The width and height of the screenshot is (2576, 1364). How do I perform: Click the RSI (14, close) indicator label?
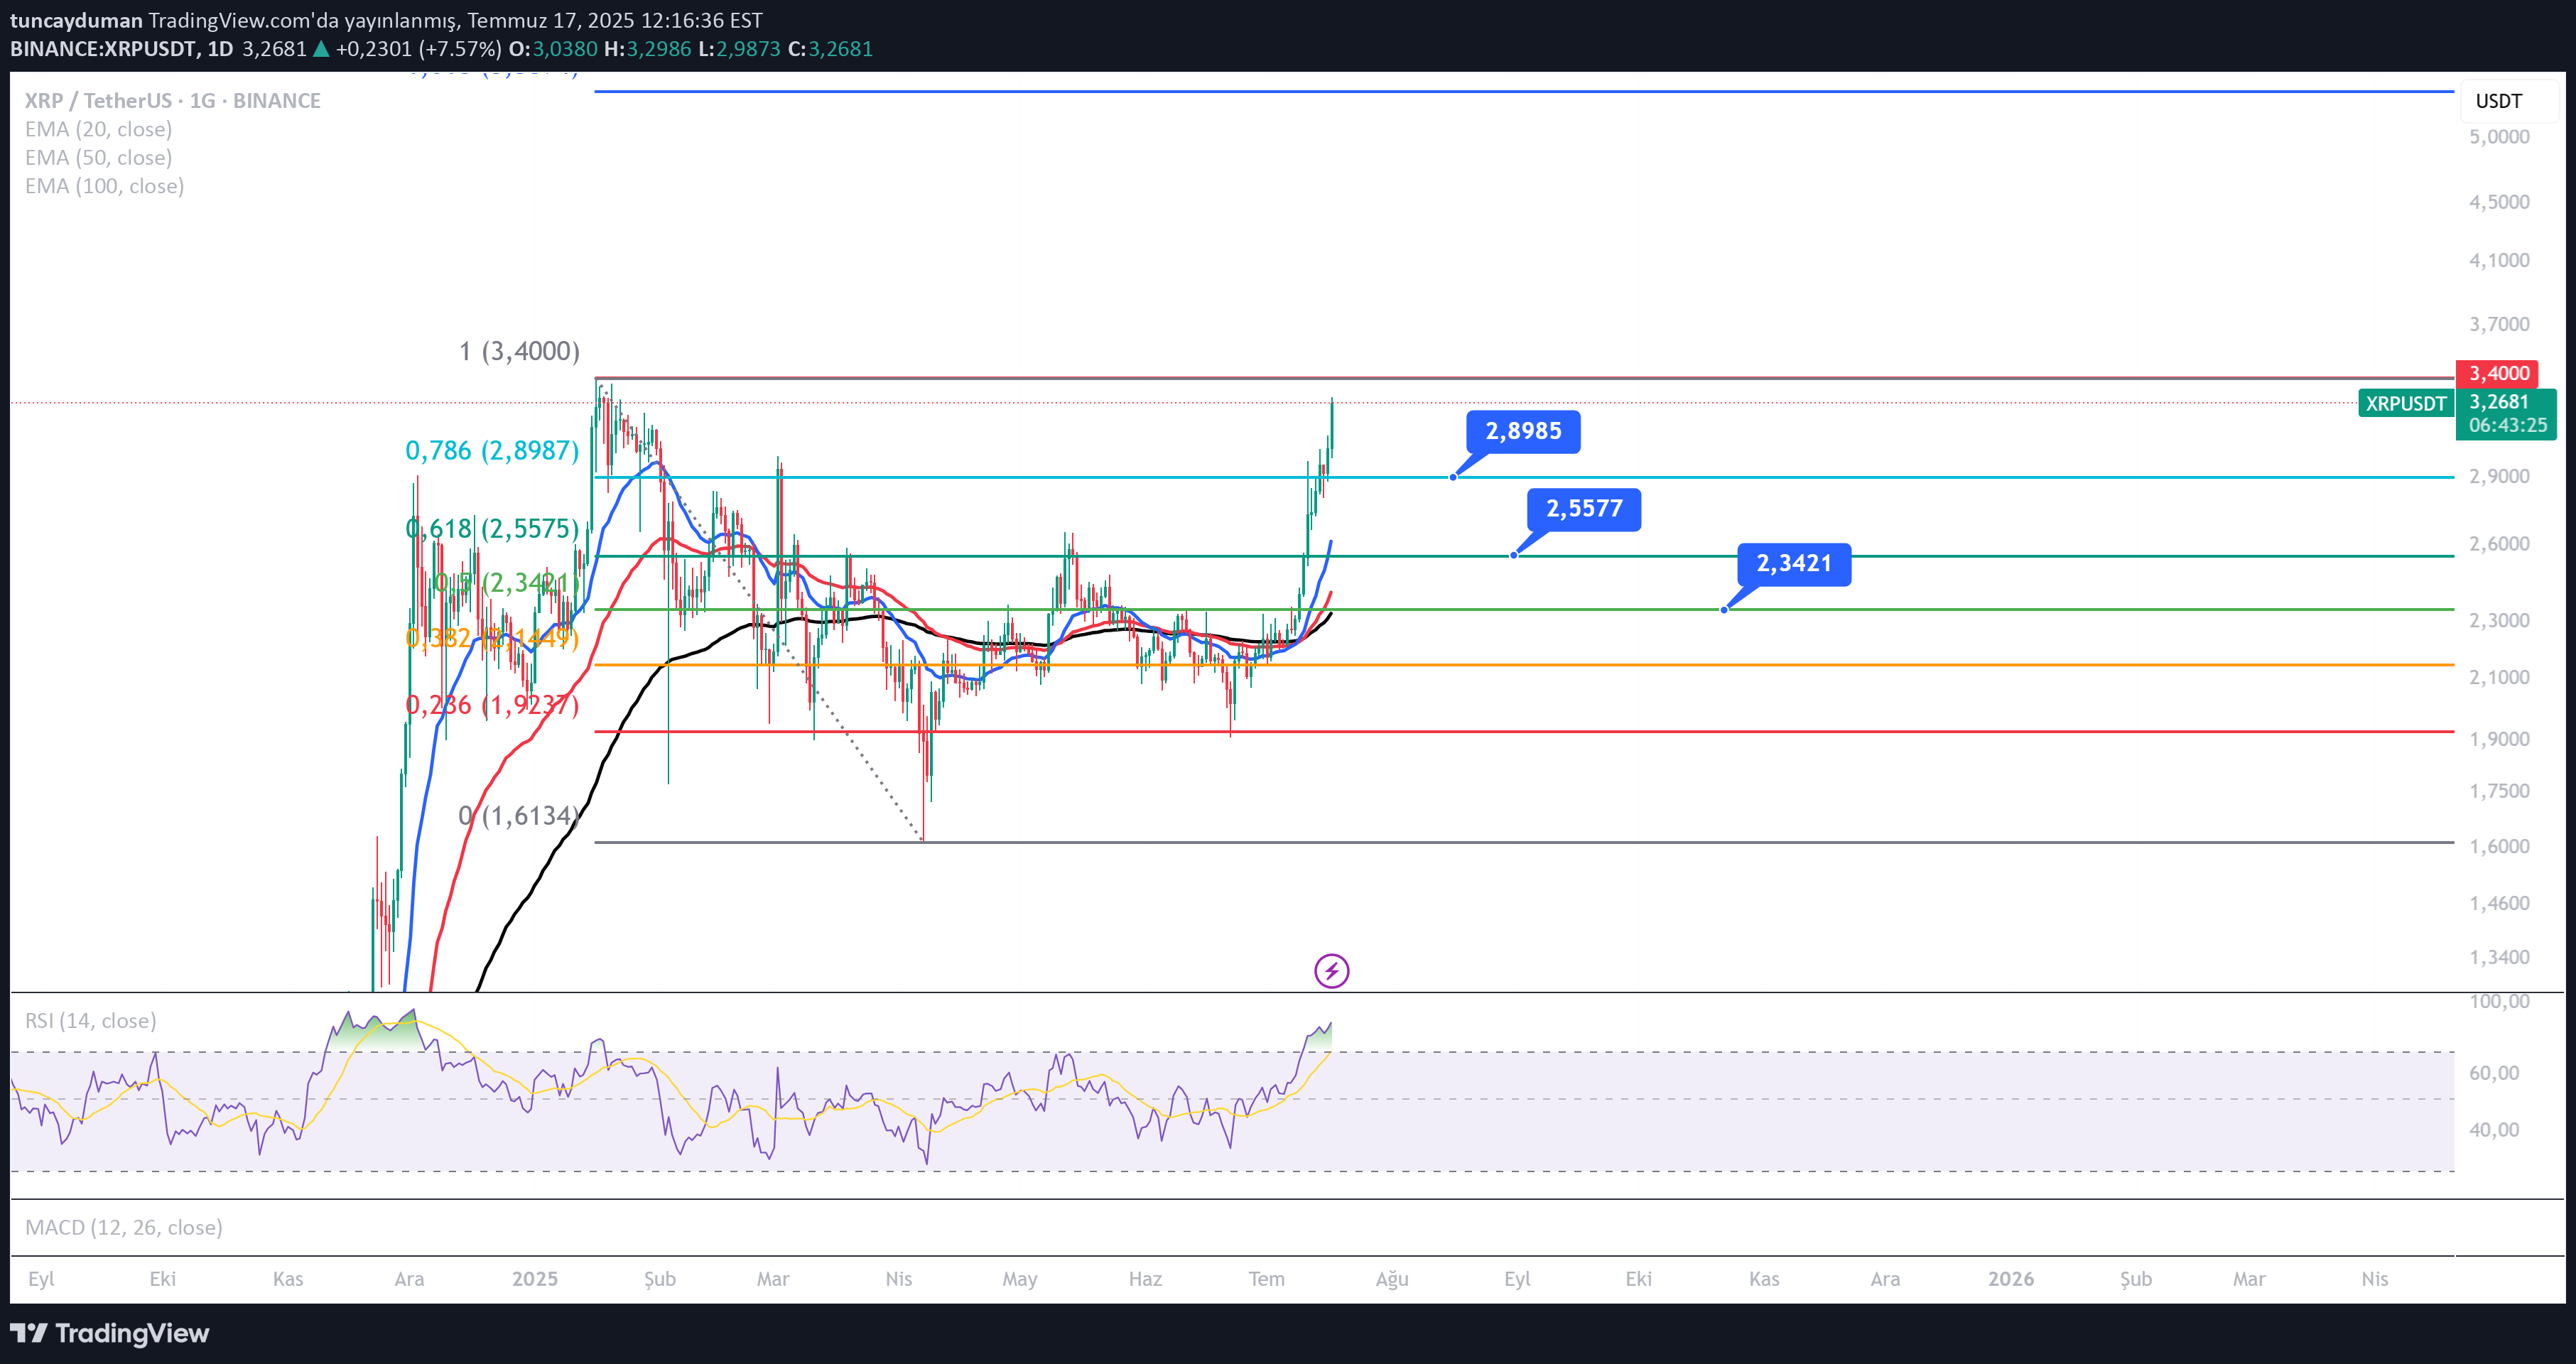[x=90, y=1021]
